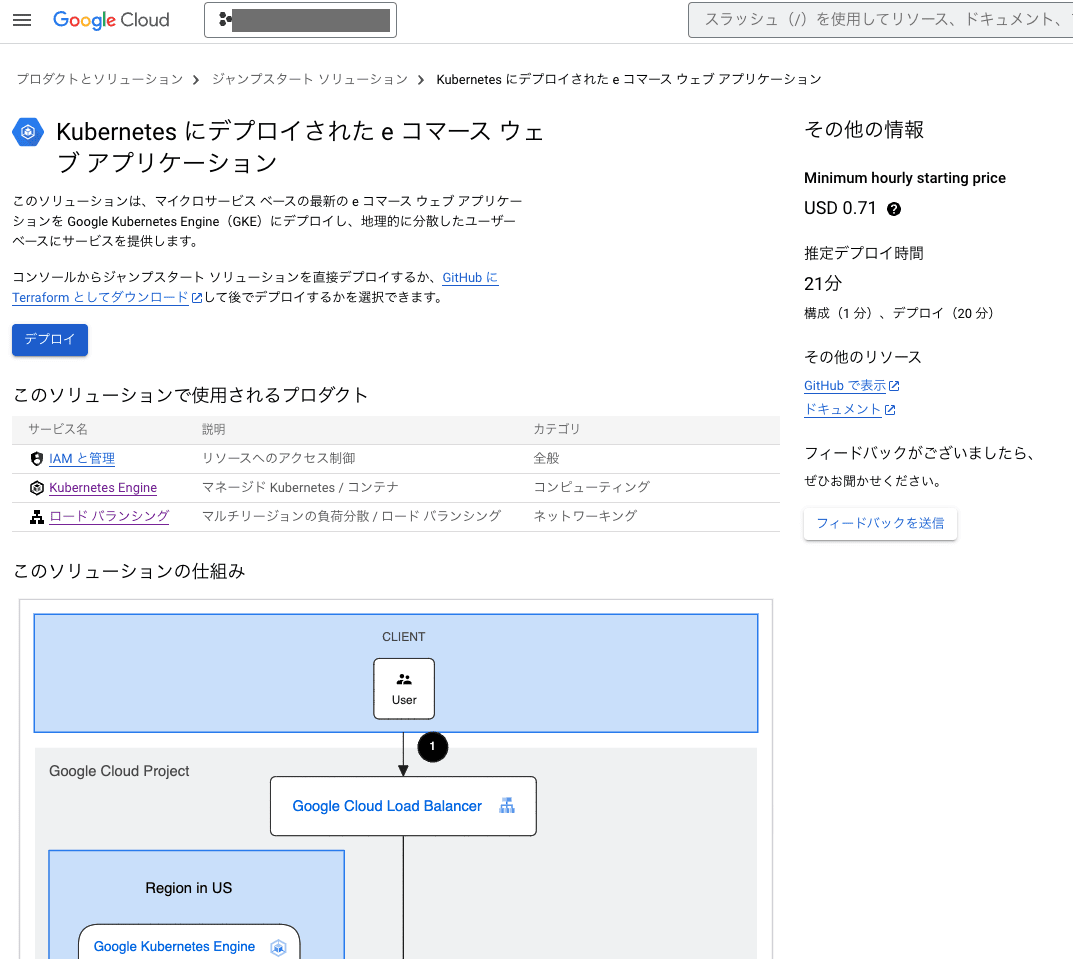Go to ジャンプスタート ソリューション breadcrumb
The image size is (1073, 959).
(310, 79)
